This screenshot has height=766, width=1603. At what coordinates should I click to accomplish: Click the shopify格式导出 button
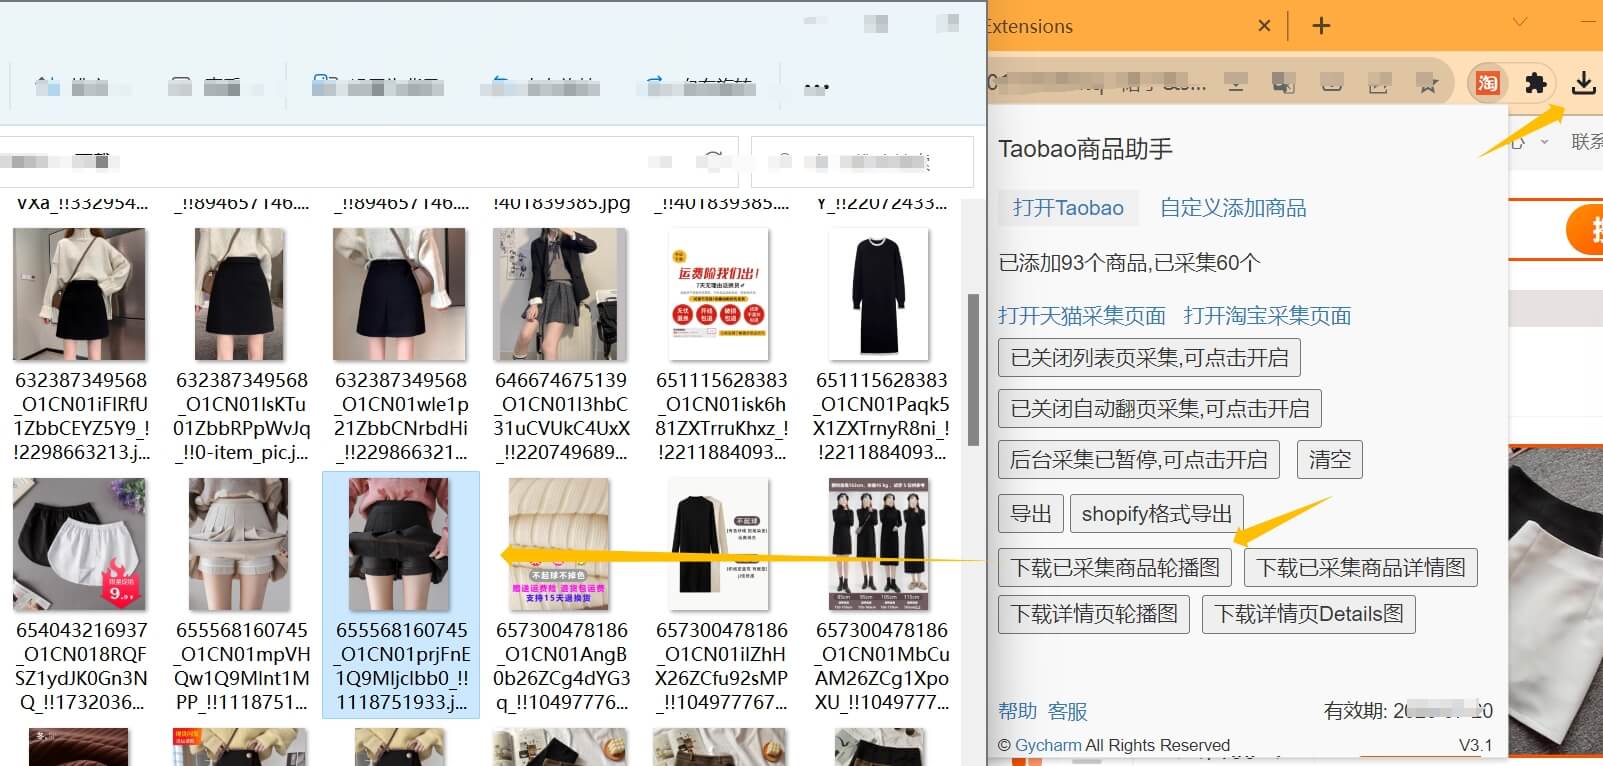1157,514
